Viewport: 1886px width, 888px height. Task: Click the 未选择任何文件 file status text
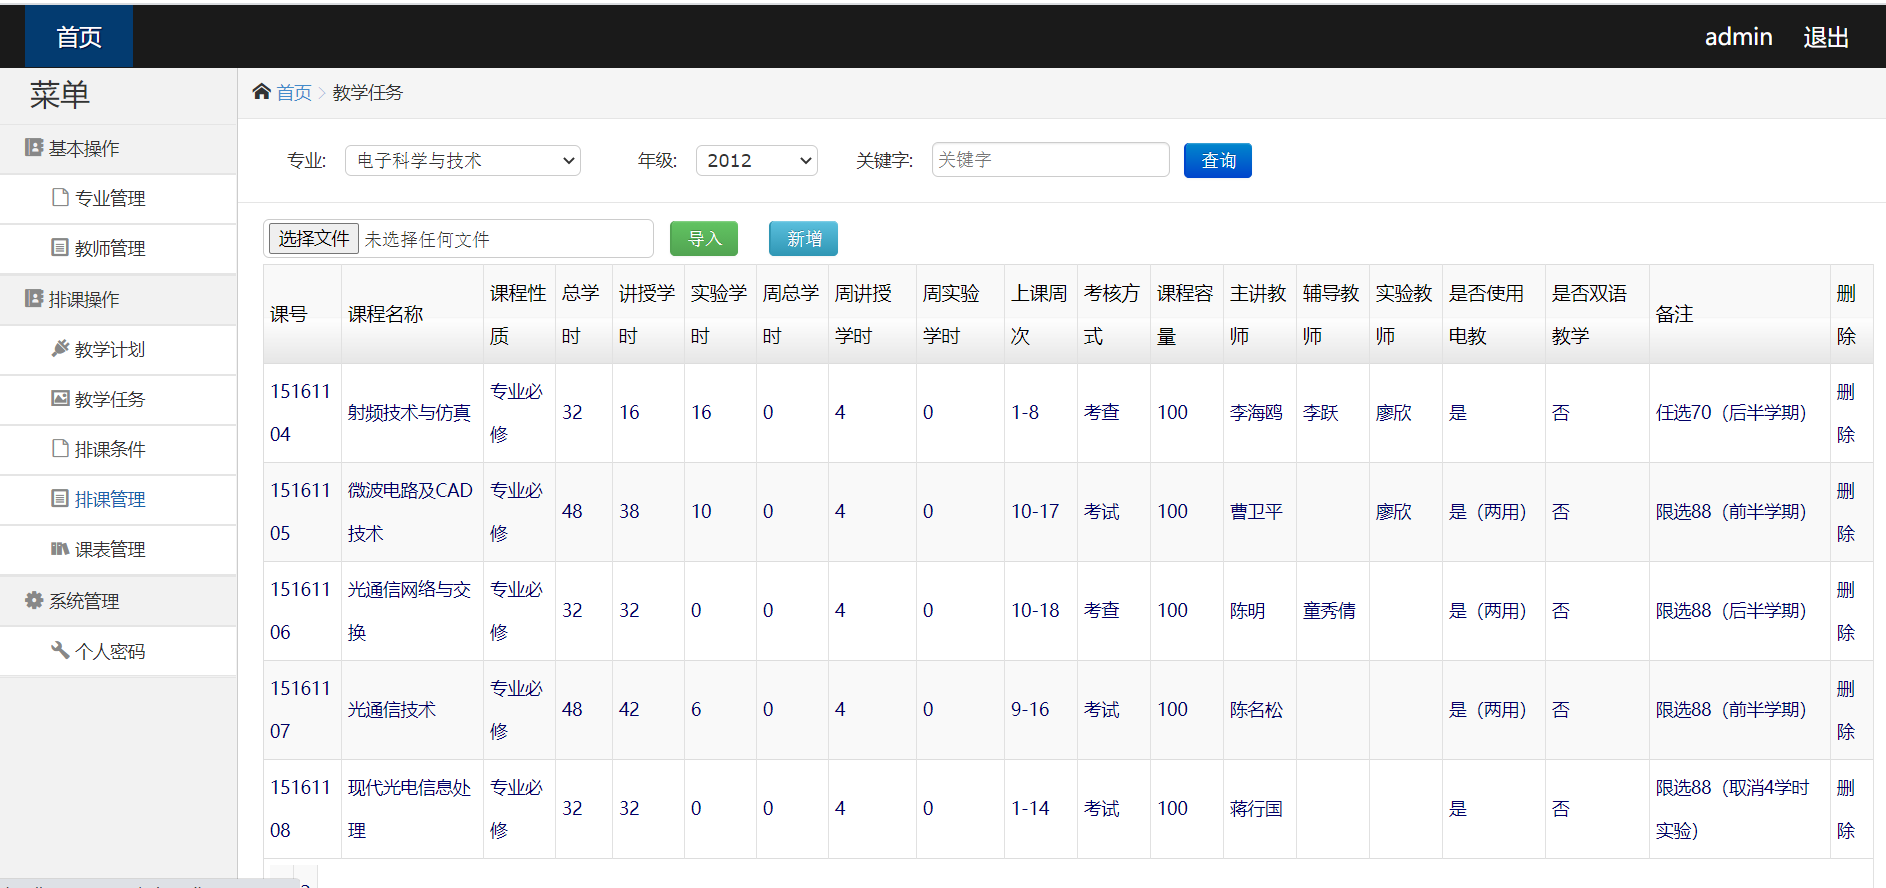coord(427,239)
